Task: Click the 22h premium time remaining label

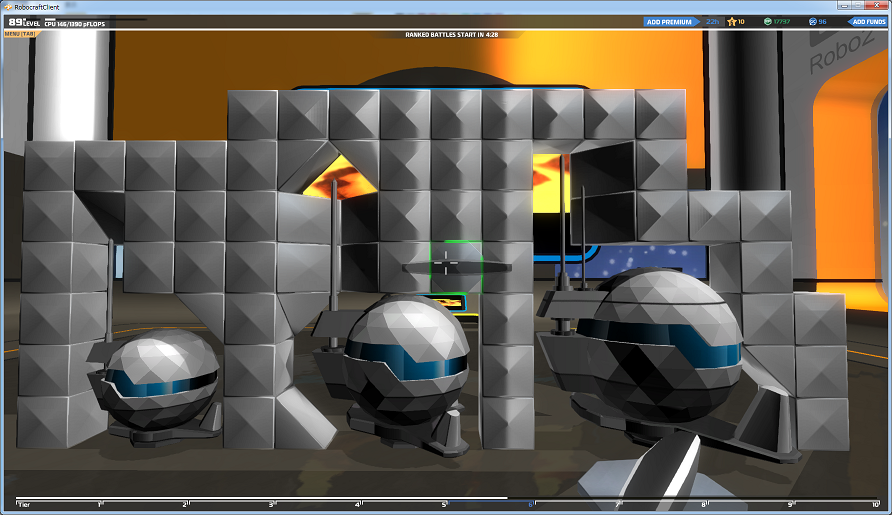Action: click(x=712, y=22)
